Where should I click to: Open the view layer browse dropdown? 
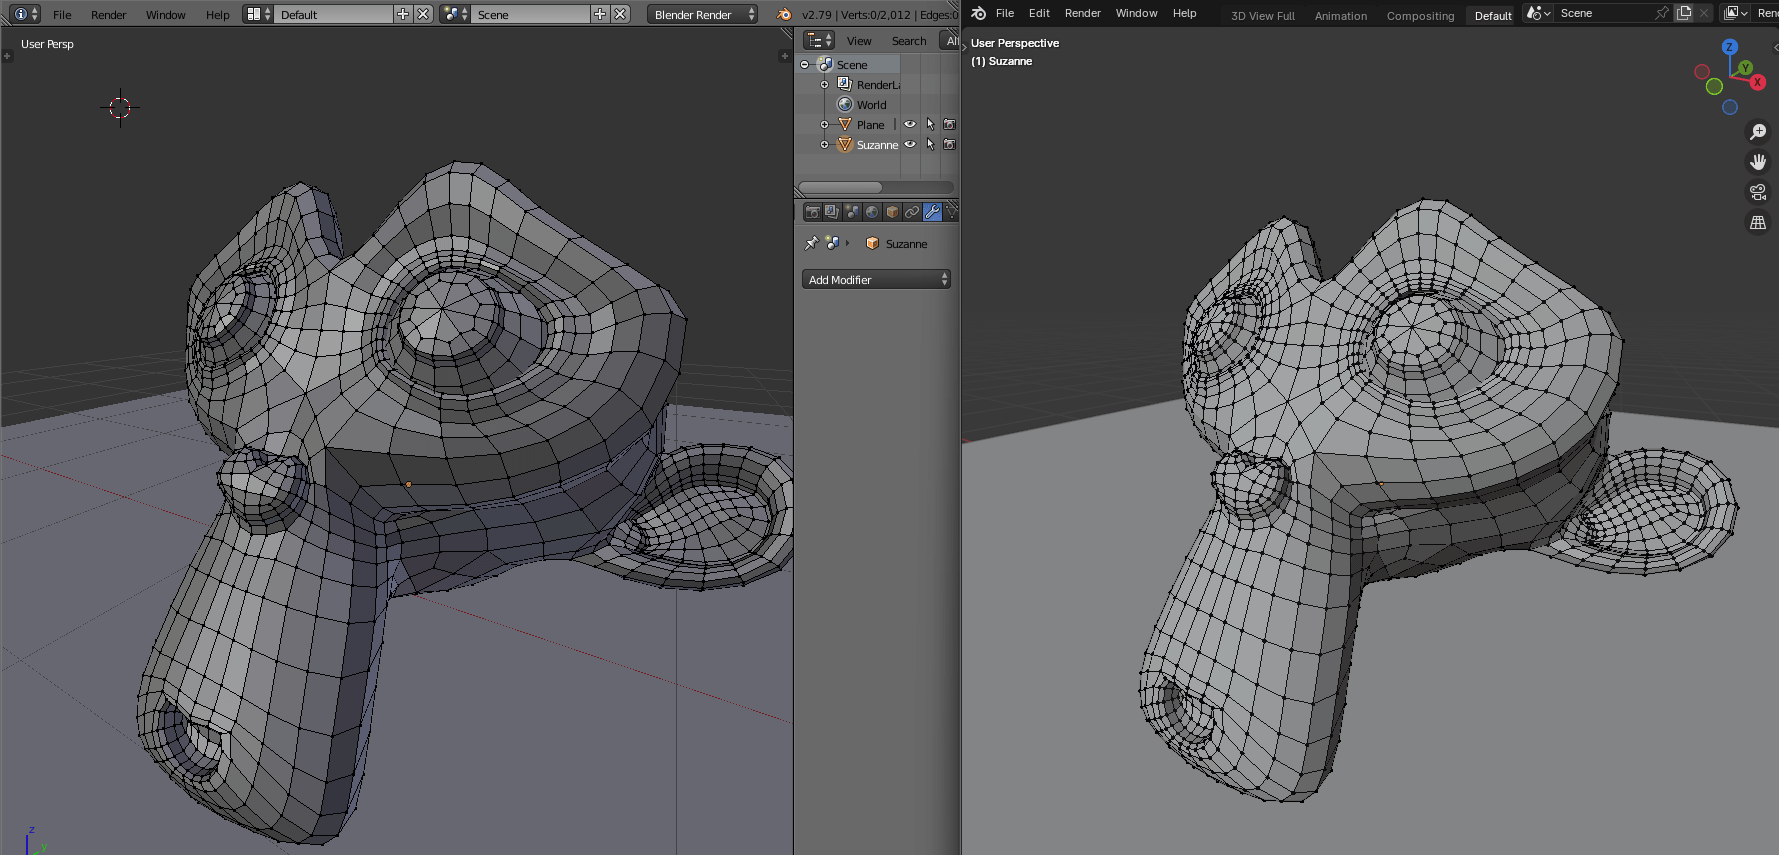(1736, 13)
